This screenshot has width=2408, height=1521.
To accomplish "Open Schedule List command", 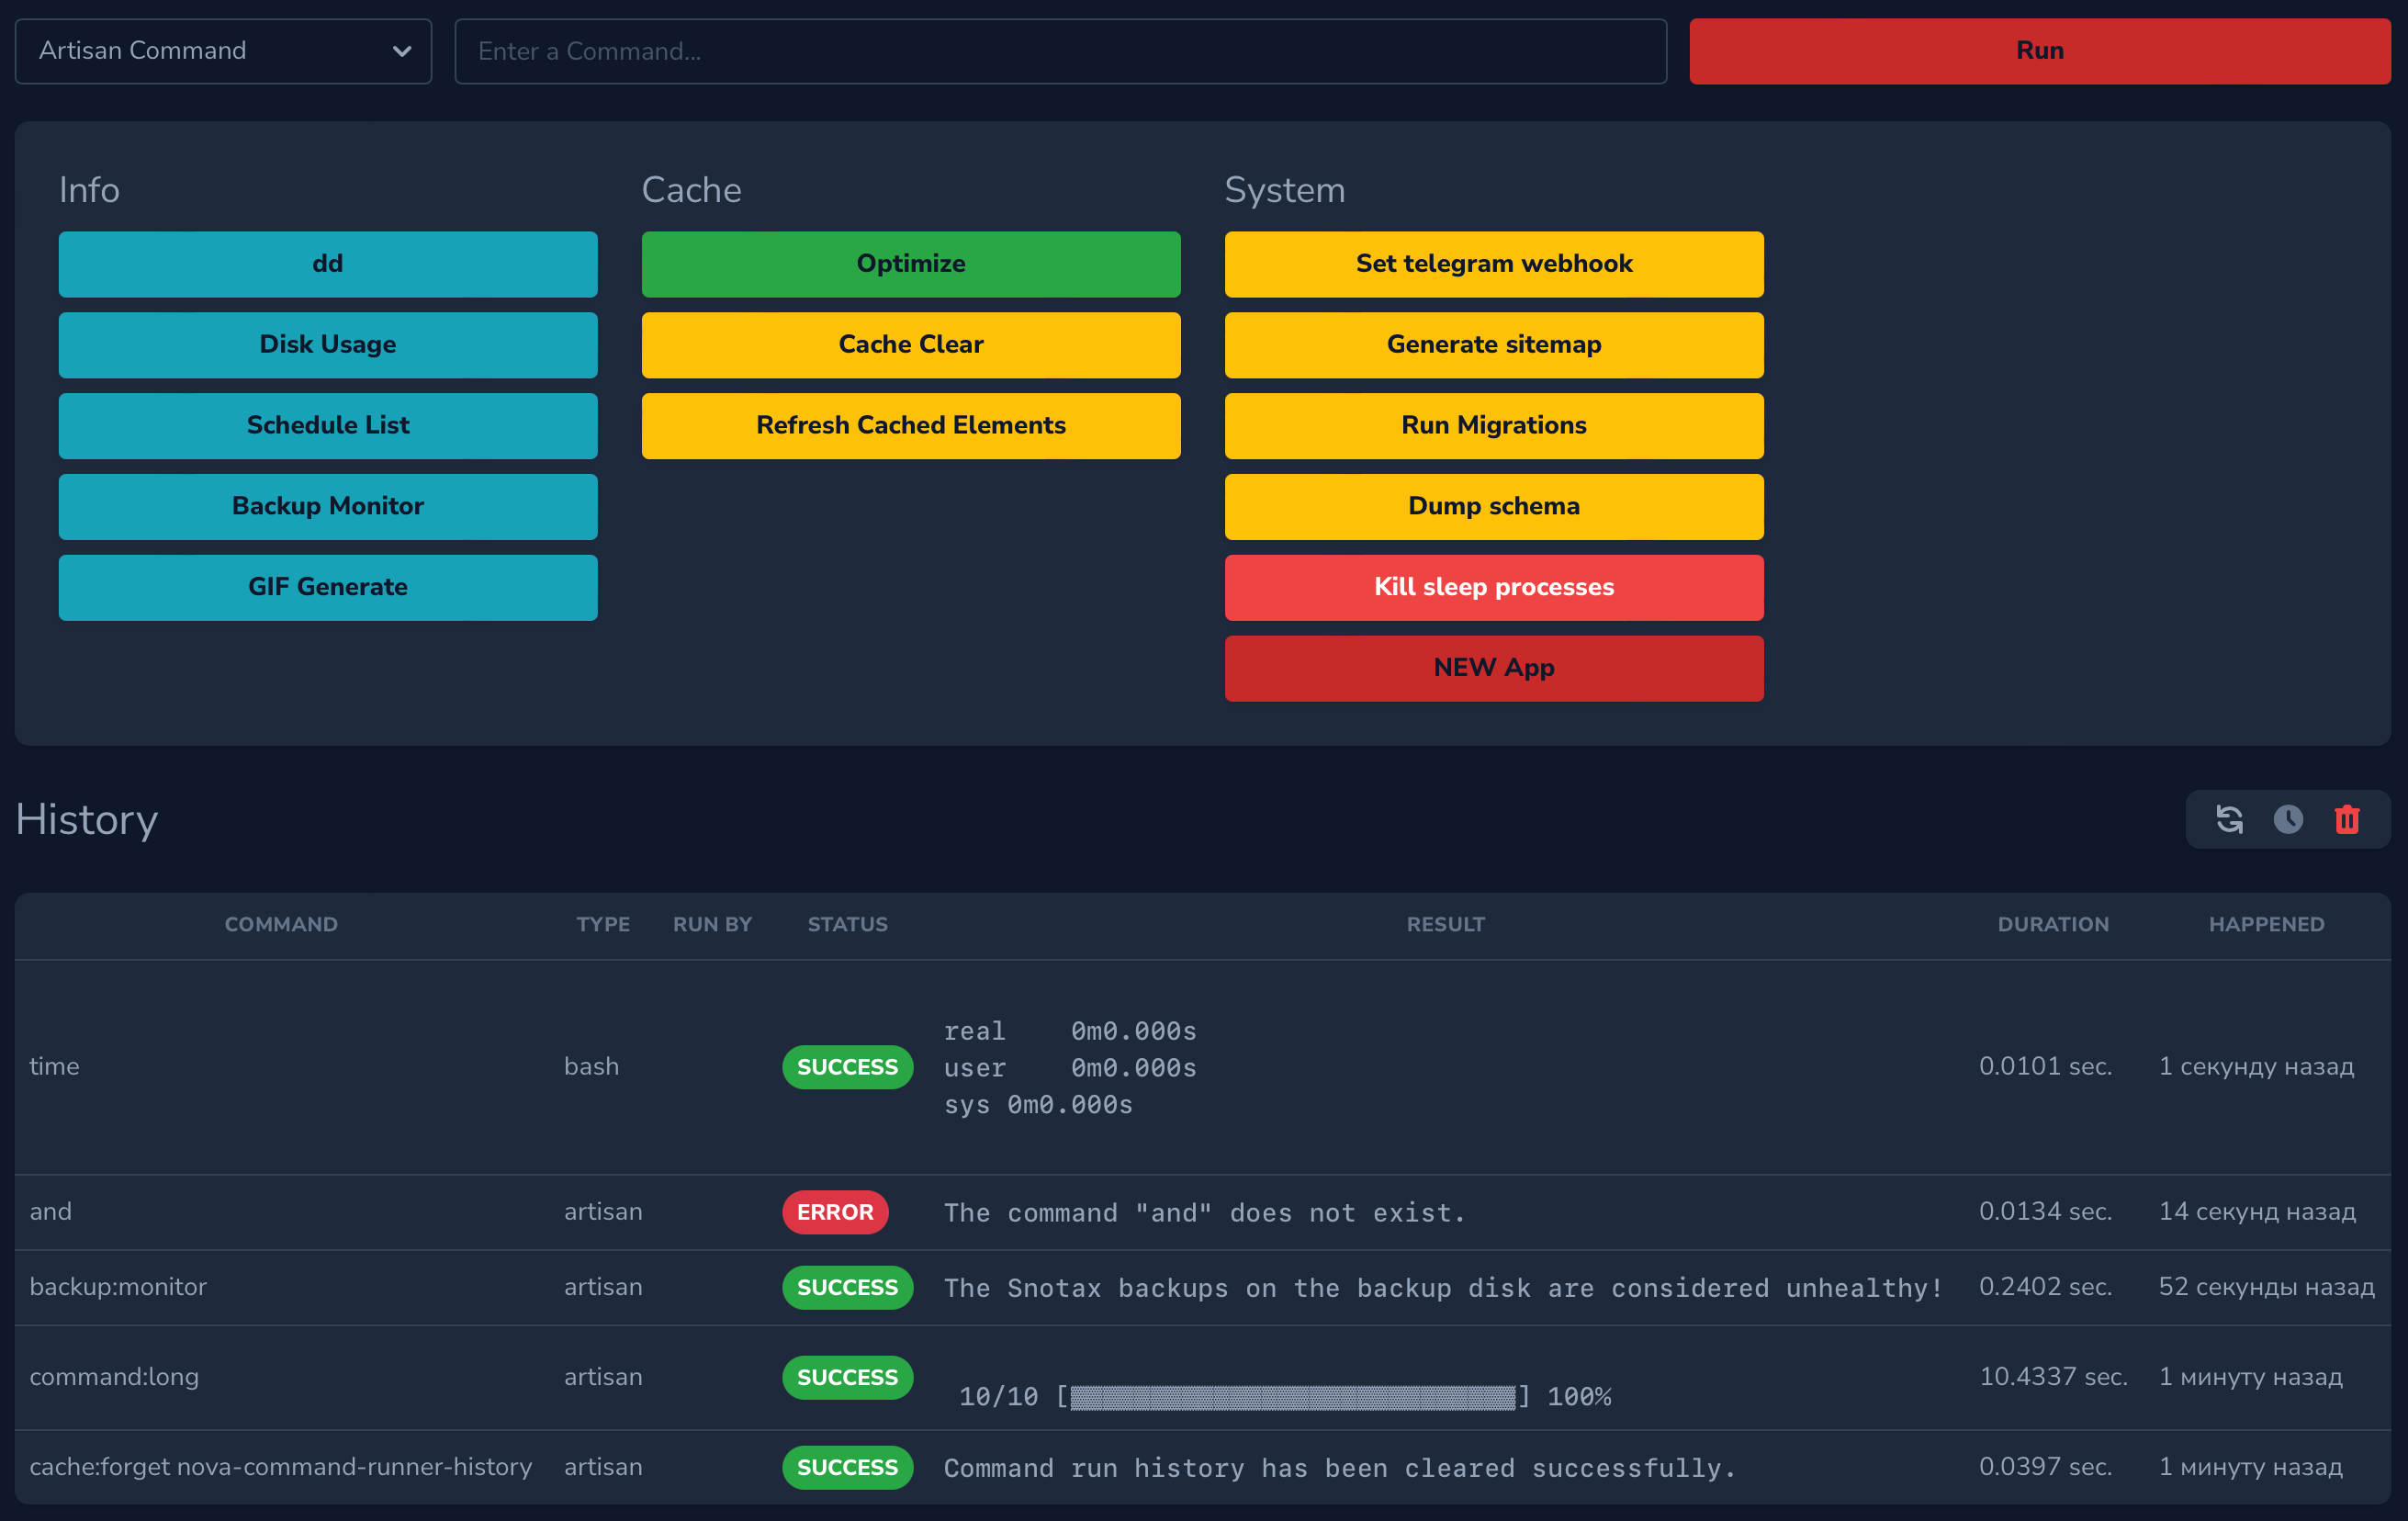I will (x=328, y=426).
